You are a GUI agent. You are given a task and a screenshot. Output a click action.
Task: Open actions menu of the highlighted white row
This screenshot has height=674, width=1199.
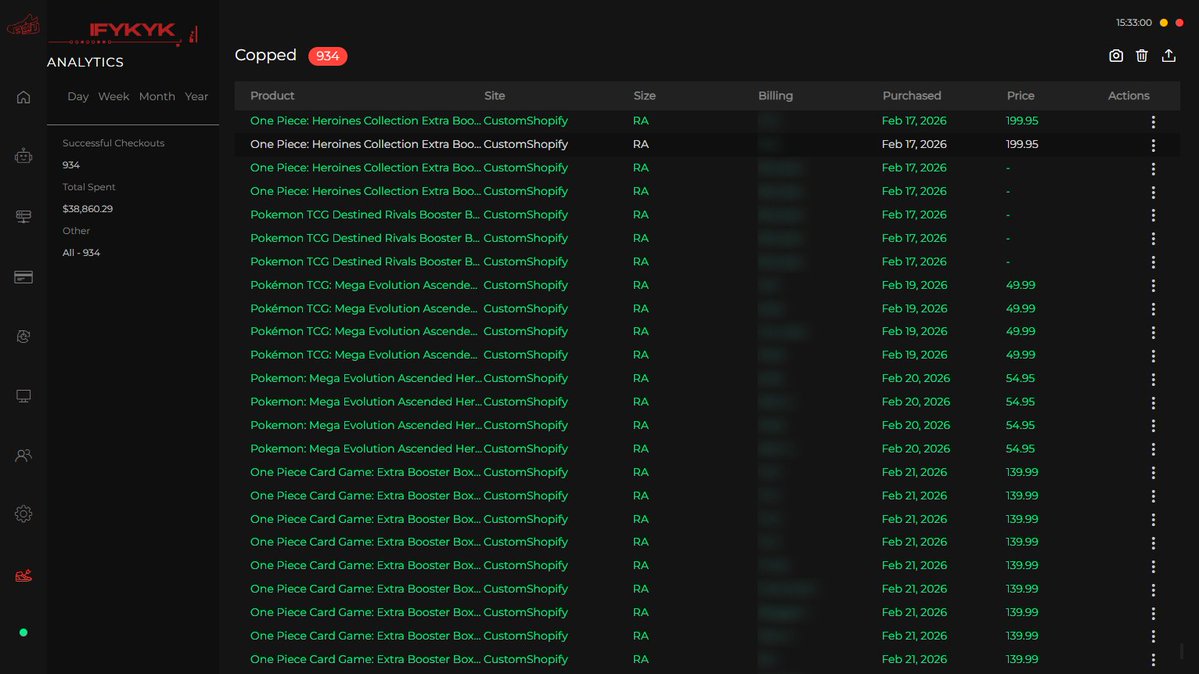pyautogui.click(x=1153, y=145)
